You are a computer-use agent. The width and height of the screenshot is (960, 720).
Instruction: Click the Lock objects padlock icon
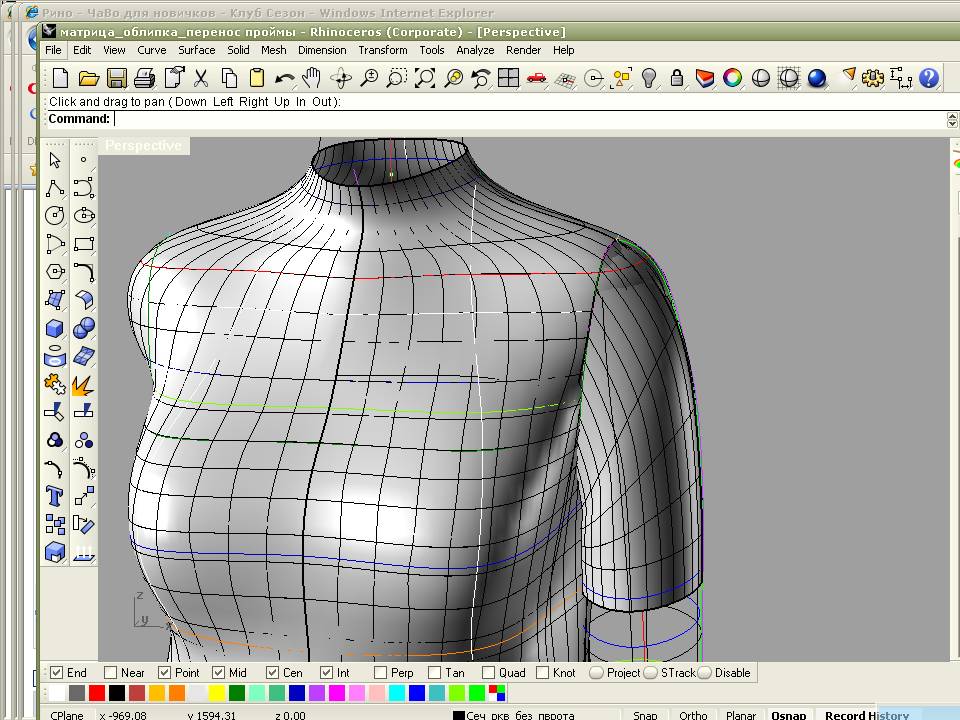(677, 78)
